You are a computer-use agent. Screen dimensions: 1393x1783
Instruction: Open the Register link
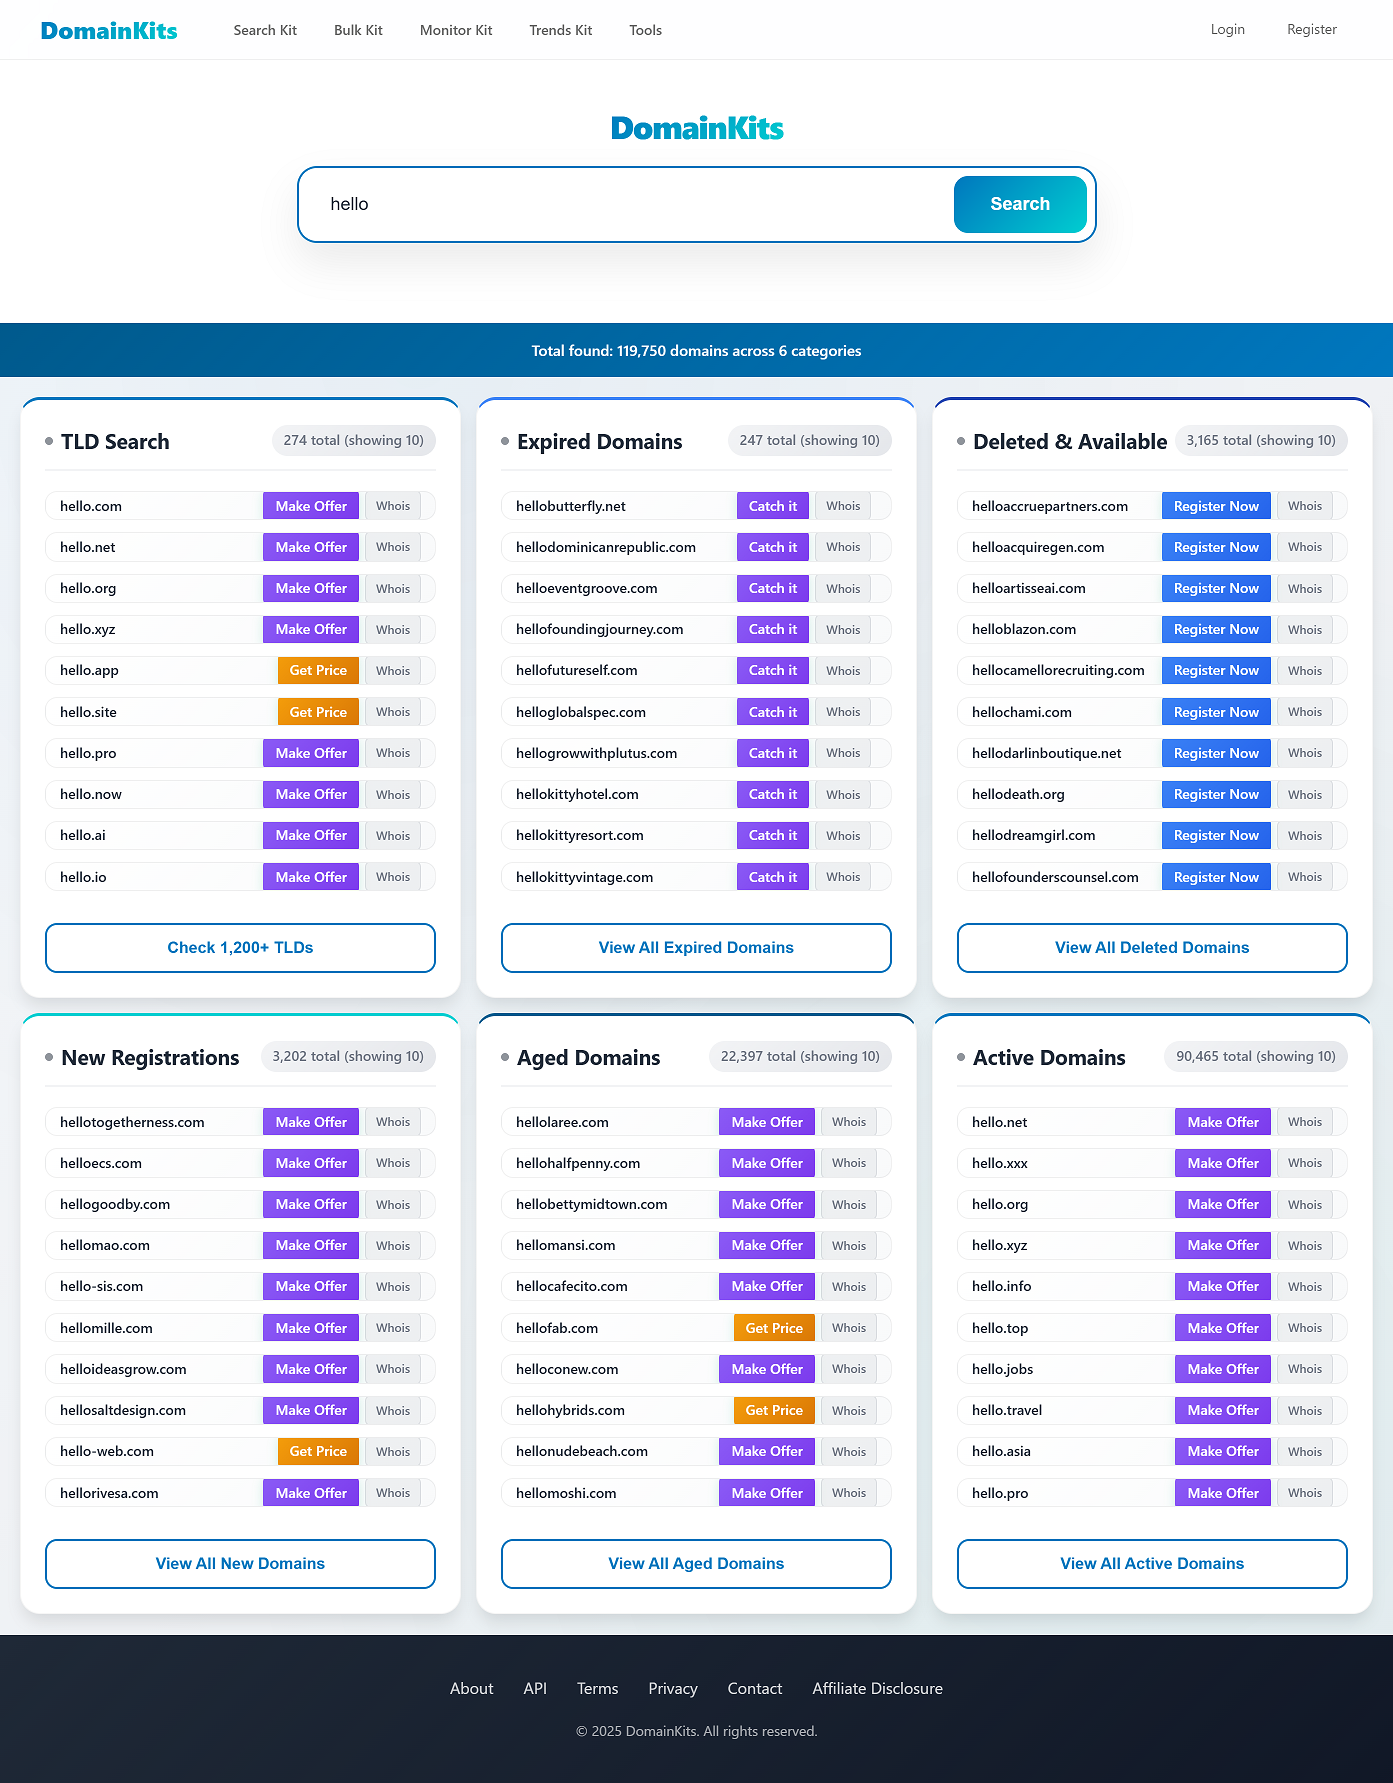pos(1312,29)
